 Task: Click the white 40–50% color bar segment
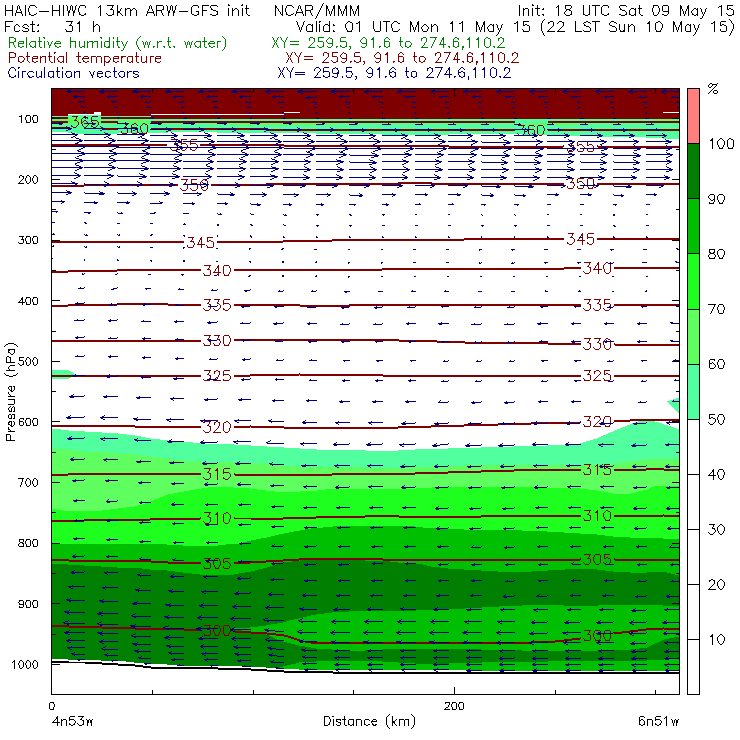click(x=693, y=447)
